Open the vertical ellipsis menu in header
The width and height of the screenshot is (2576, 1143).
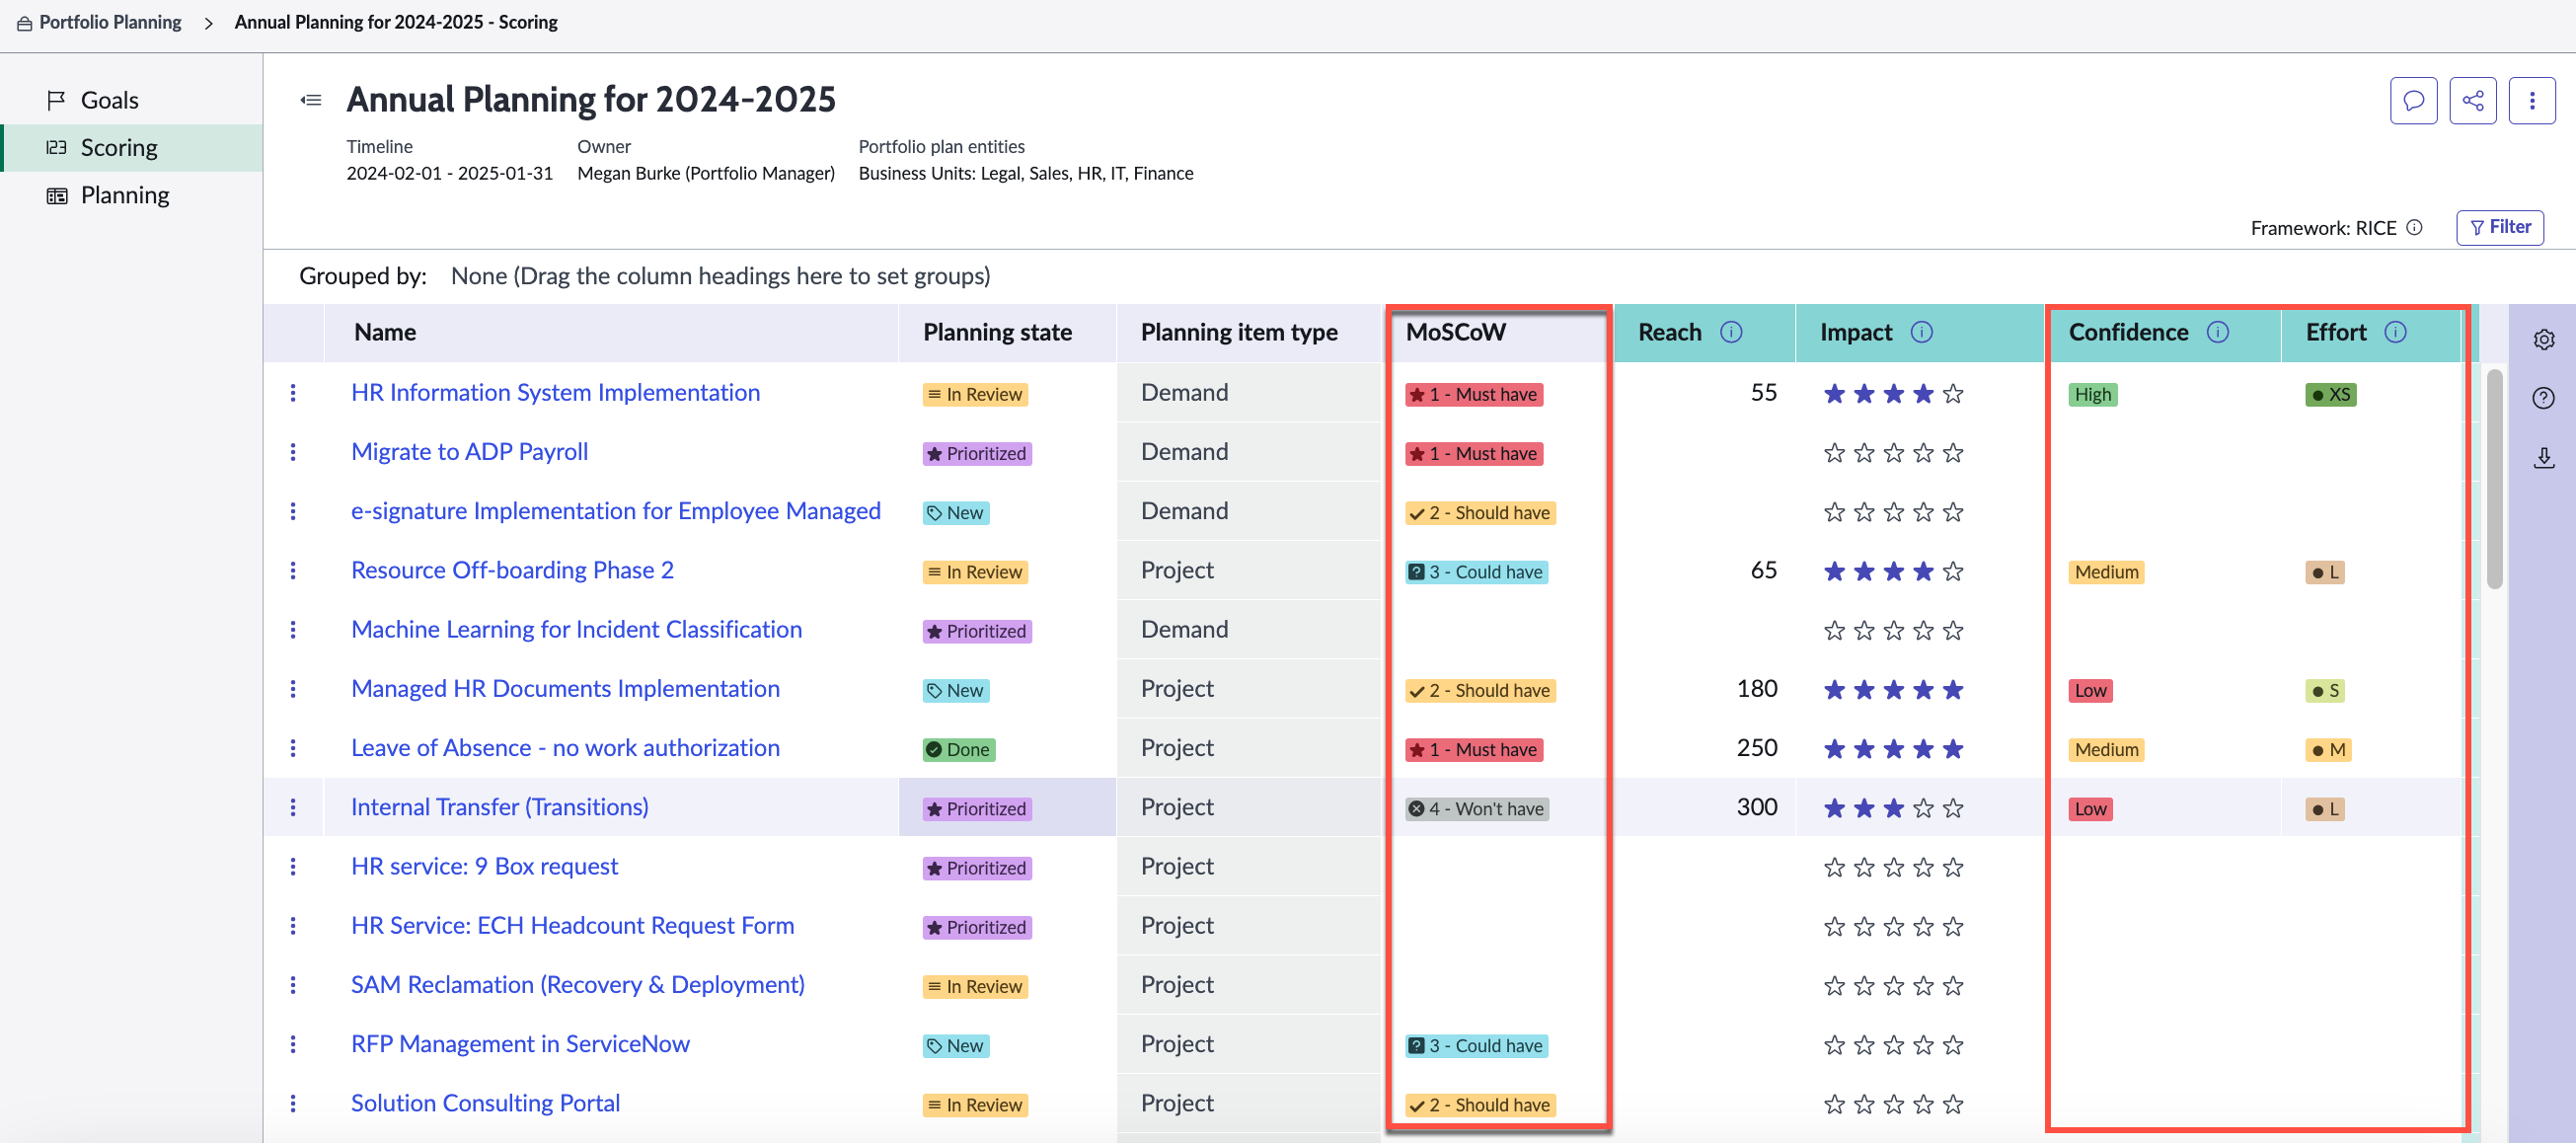click(2531, 100)
